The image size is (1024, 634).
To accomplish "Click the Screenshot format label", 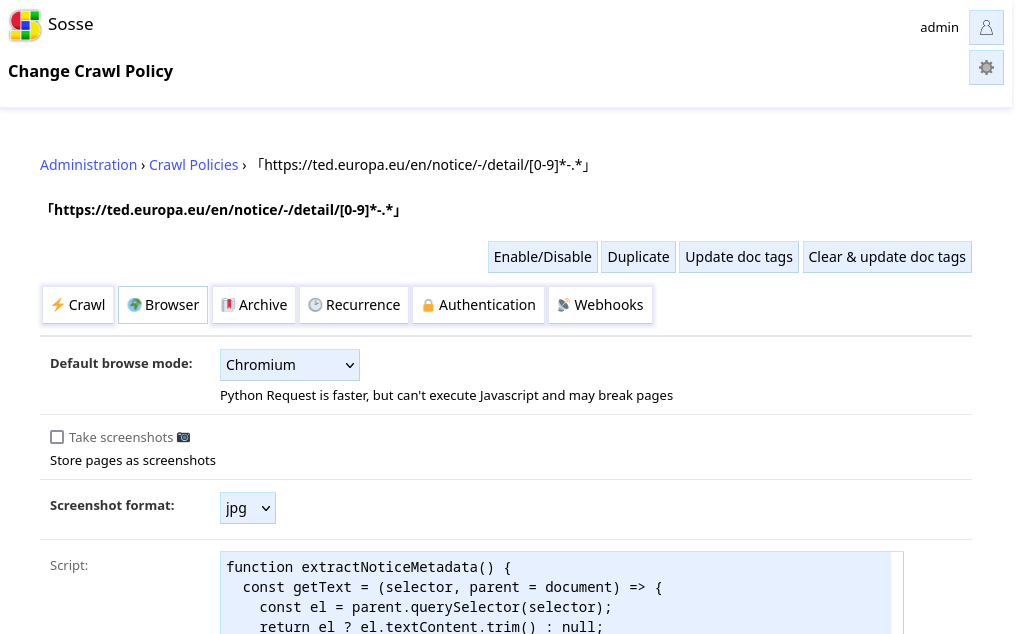I will pyautogui.click(x=112, y=506).
